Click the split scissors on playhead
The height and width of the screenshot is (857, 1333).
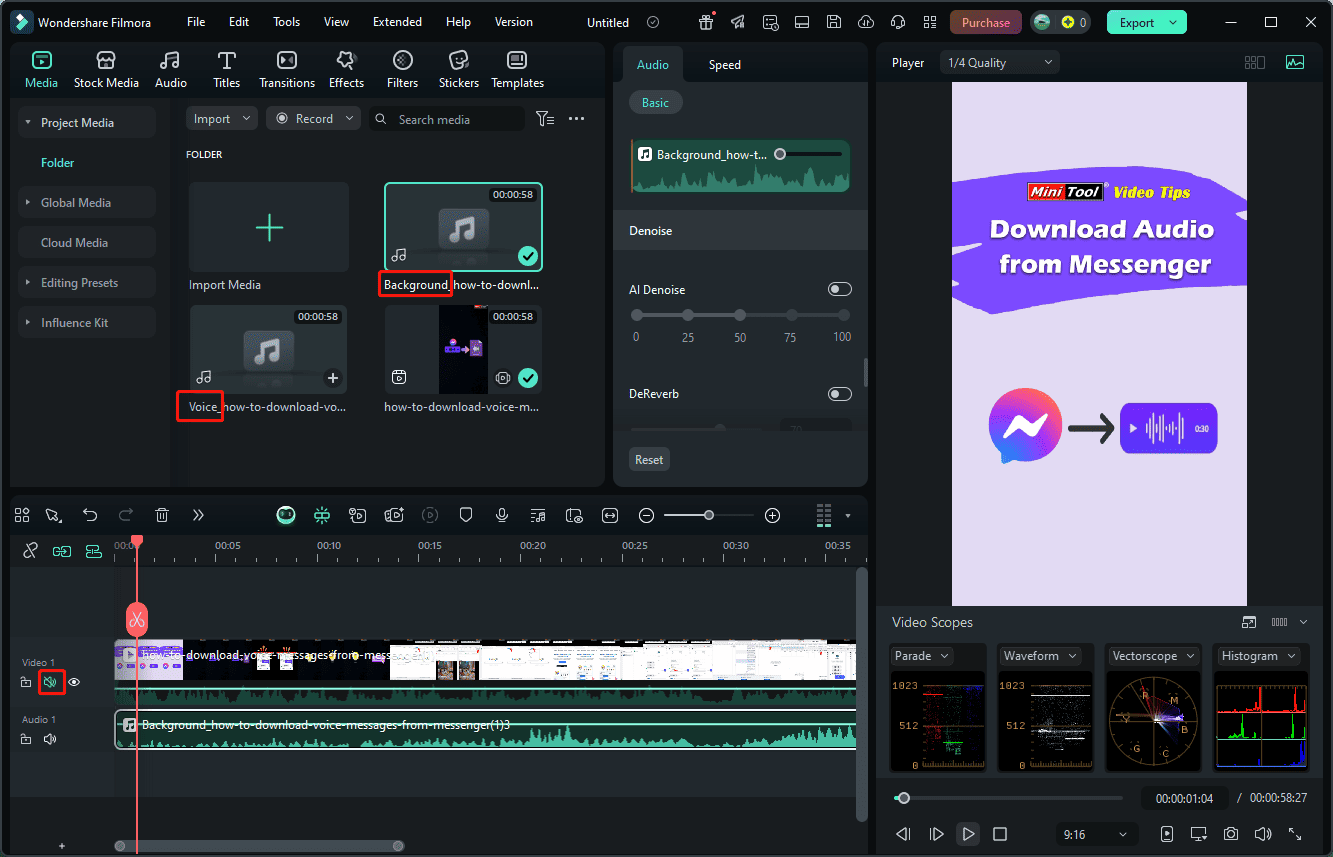(x=137, y=620)
